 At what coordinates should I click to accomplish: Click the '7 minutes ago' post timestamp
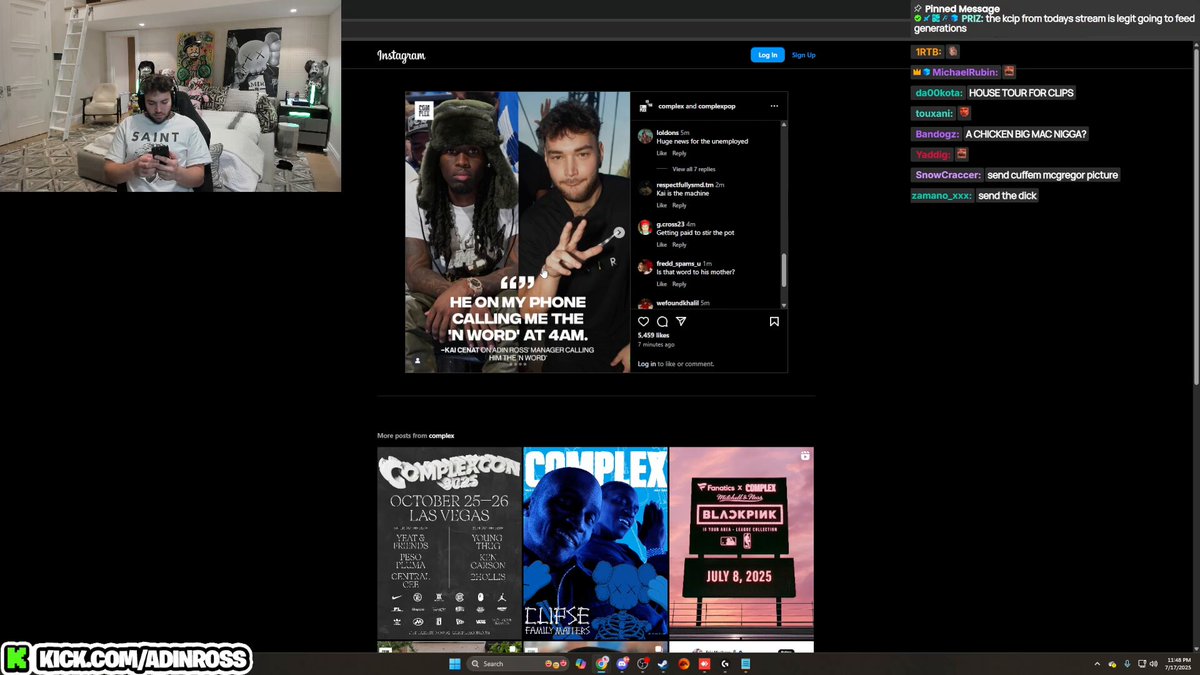[x=656, y=345]
